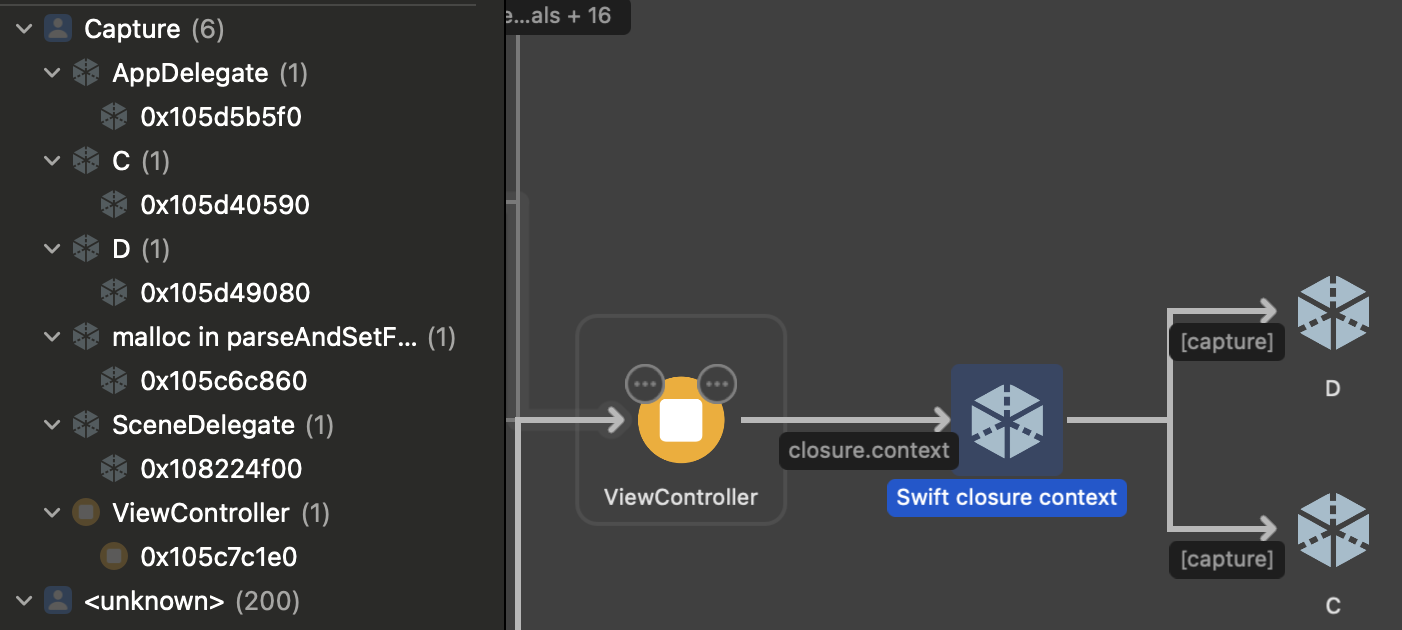This screenshot has width=1402, height=630.
Task: Click the yellow ViewController node in graph
Action: click(680, 419)
